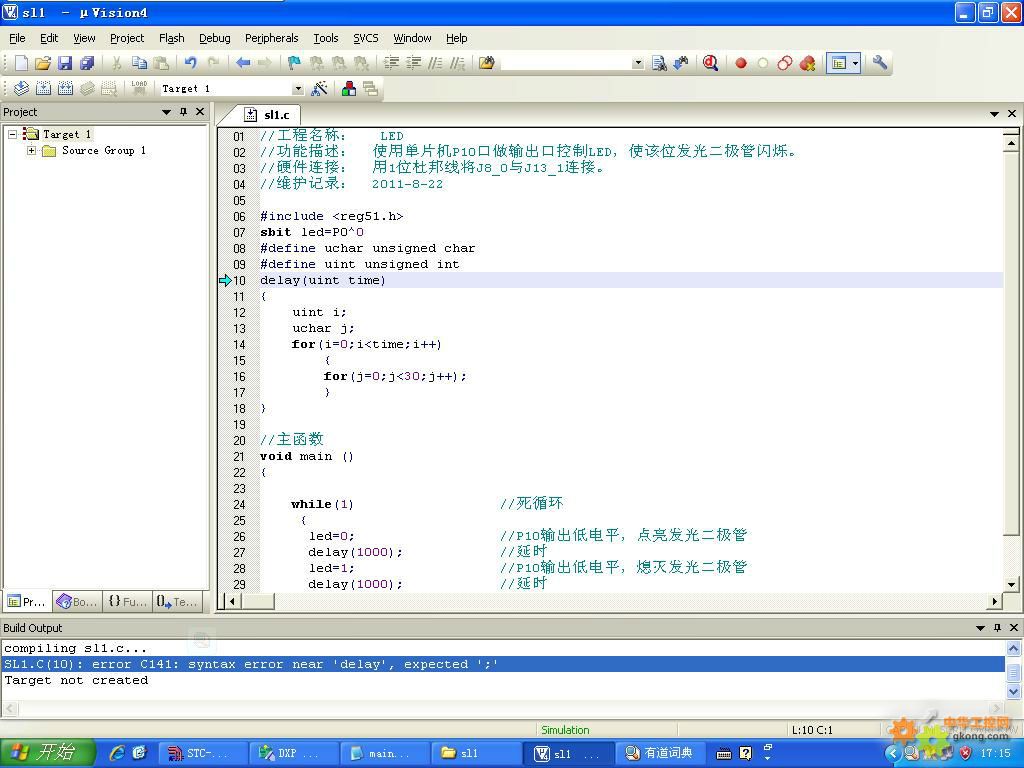Switch to the 有道词典 taskbar window

click(x=658, y=753)
